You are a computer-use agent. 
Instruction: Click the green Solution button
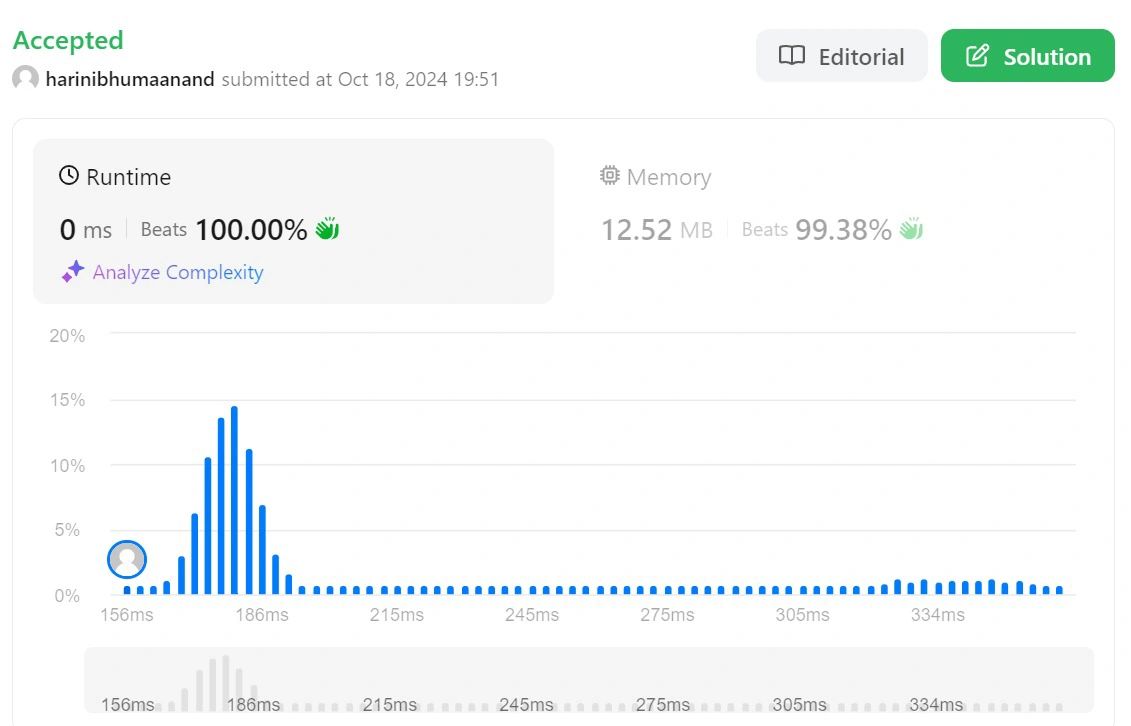pyautogui.click(x=1027, y=56)
